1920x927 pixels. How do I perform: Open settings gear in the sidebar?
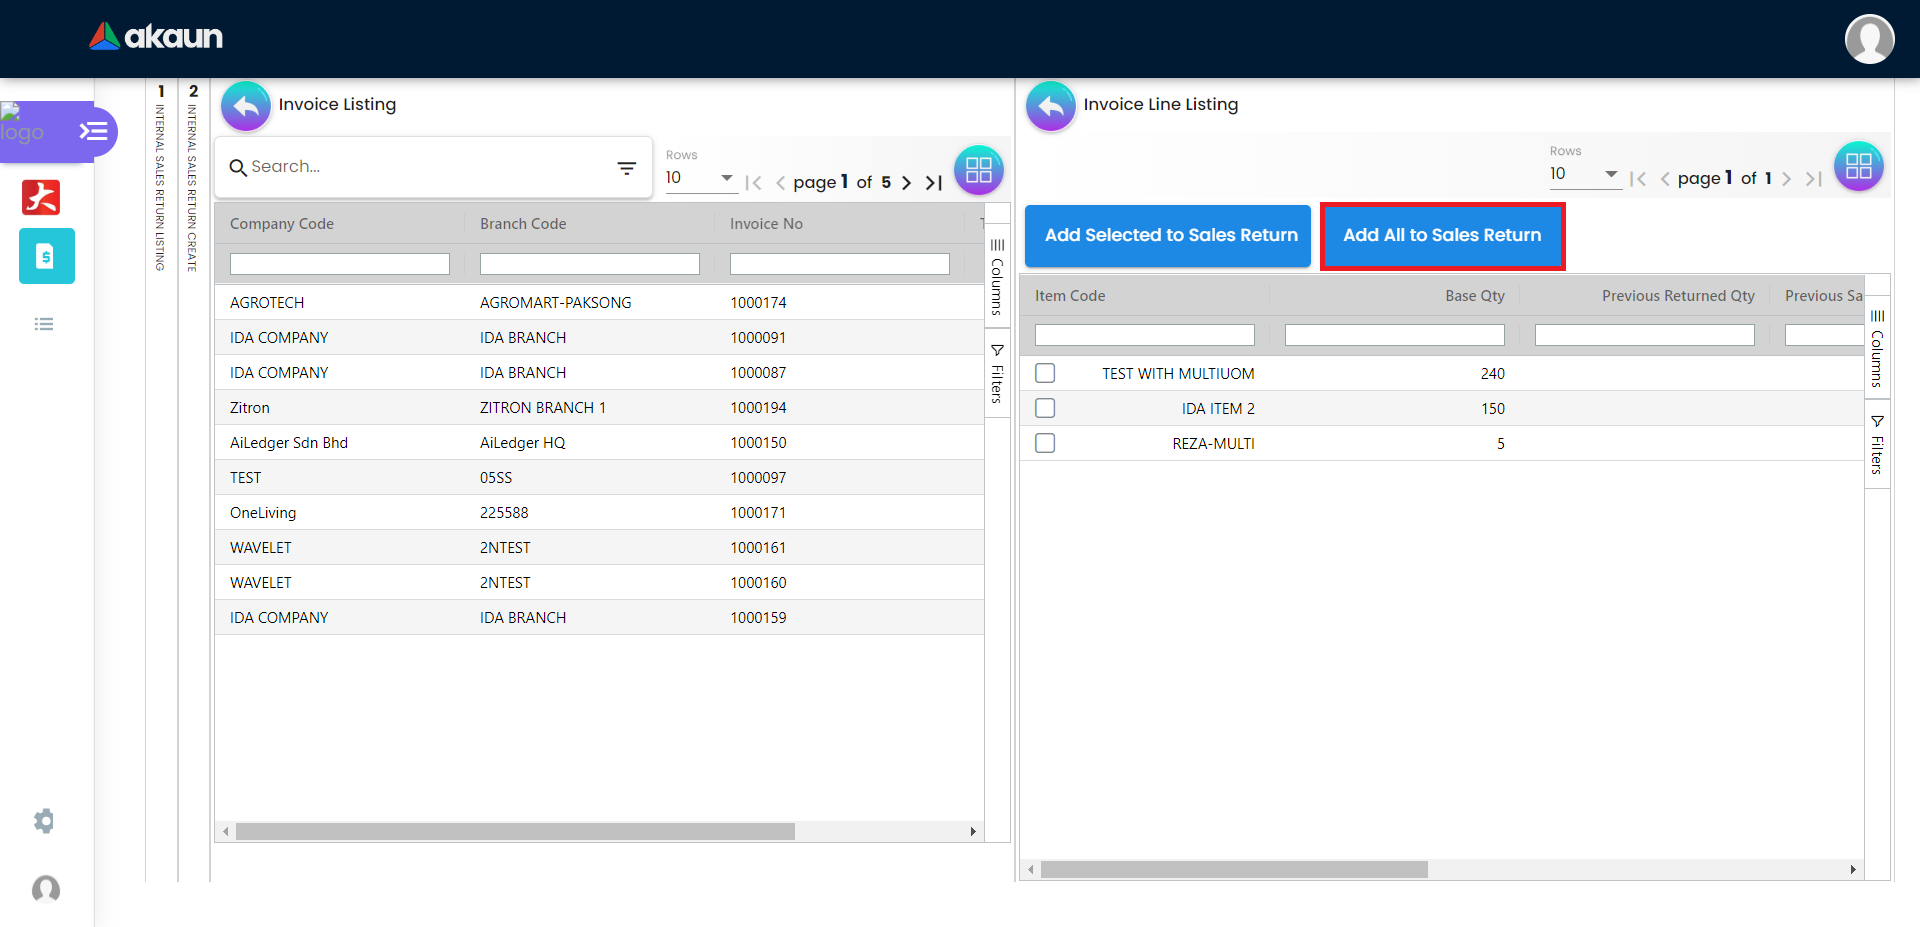point(44,821)
